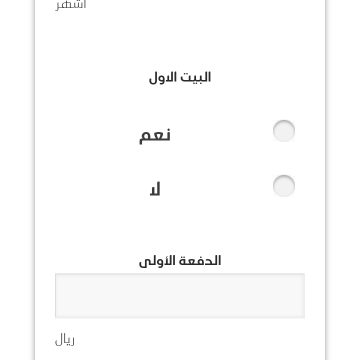
Task: Click the first payment section title
Action: pyautogui.click(x=180, y=261)
